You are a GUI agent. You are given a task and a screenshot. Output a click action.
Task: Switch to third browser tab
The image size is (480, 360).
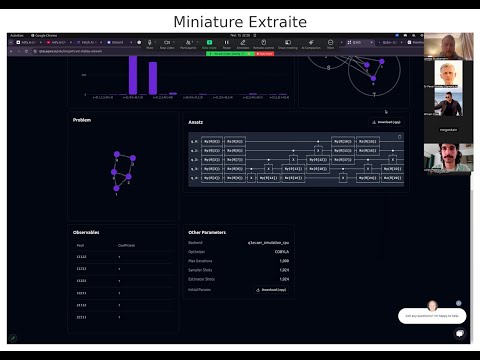89,42
